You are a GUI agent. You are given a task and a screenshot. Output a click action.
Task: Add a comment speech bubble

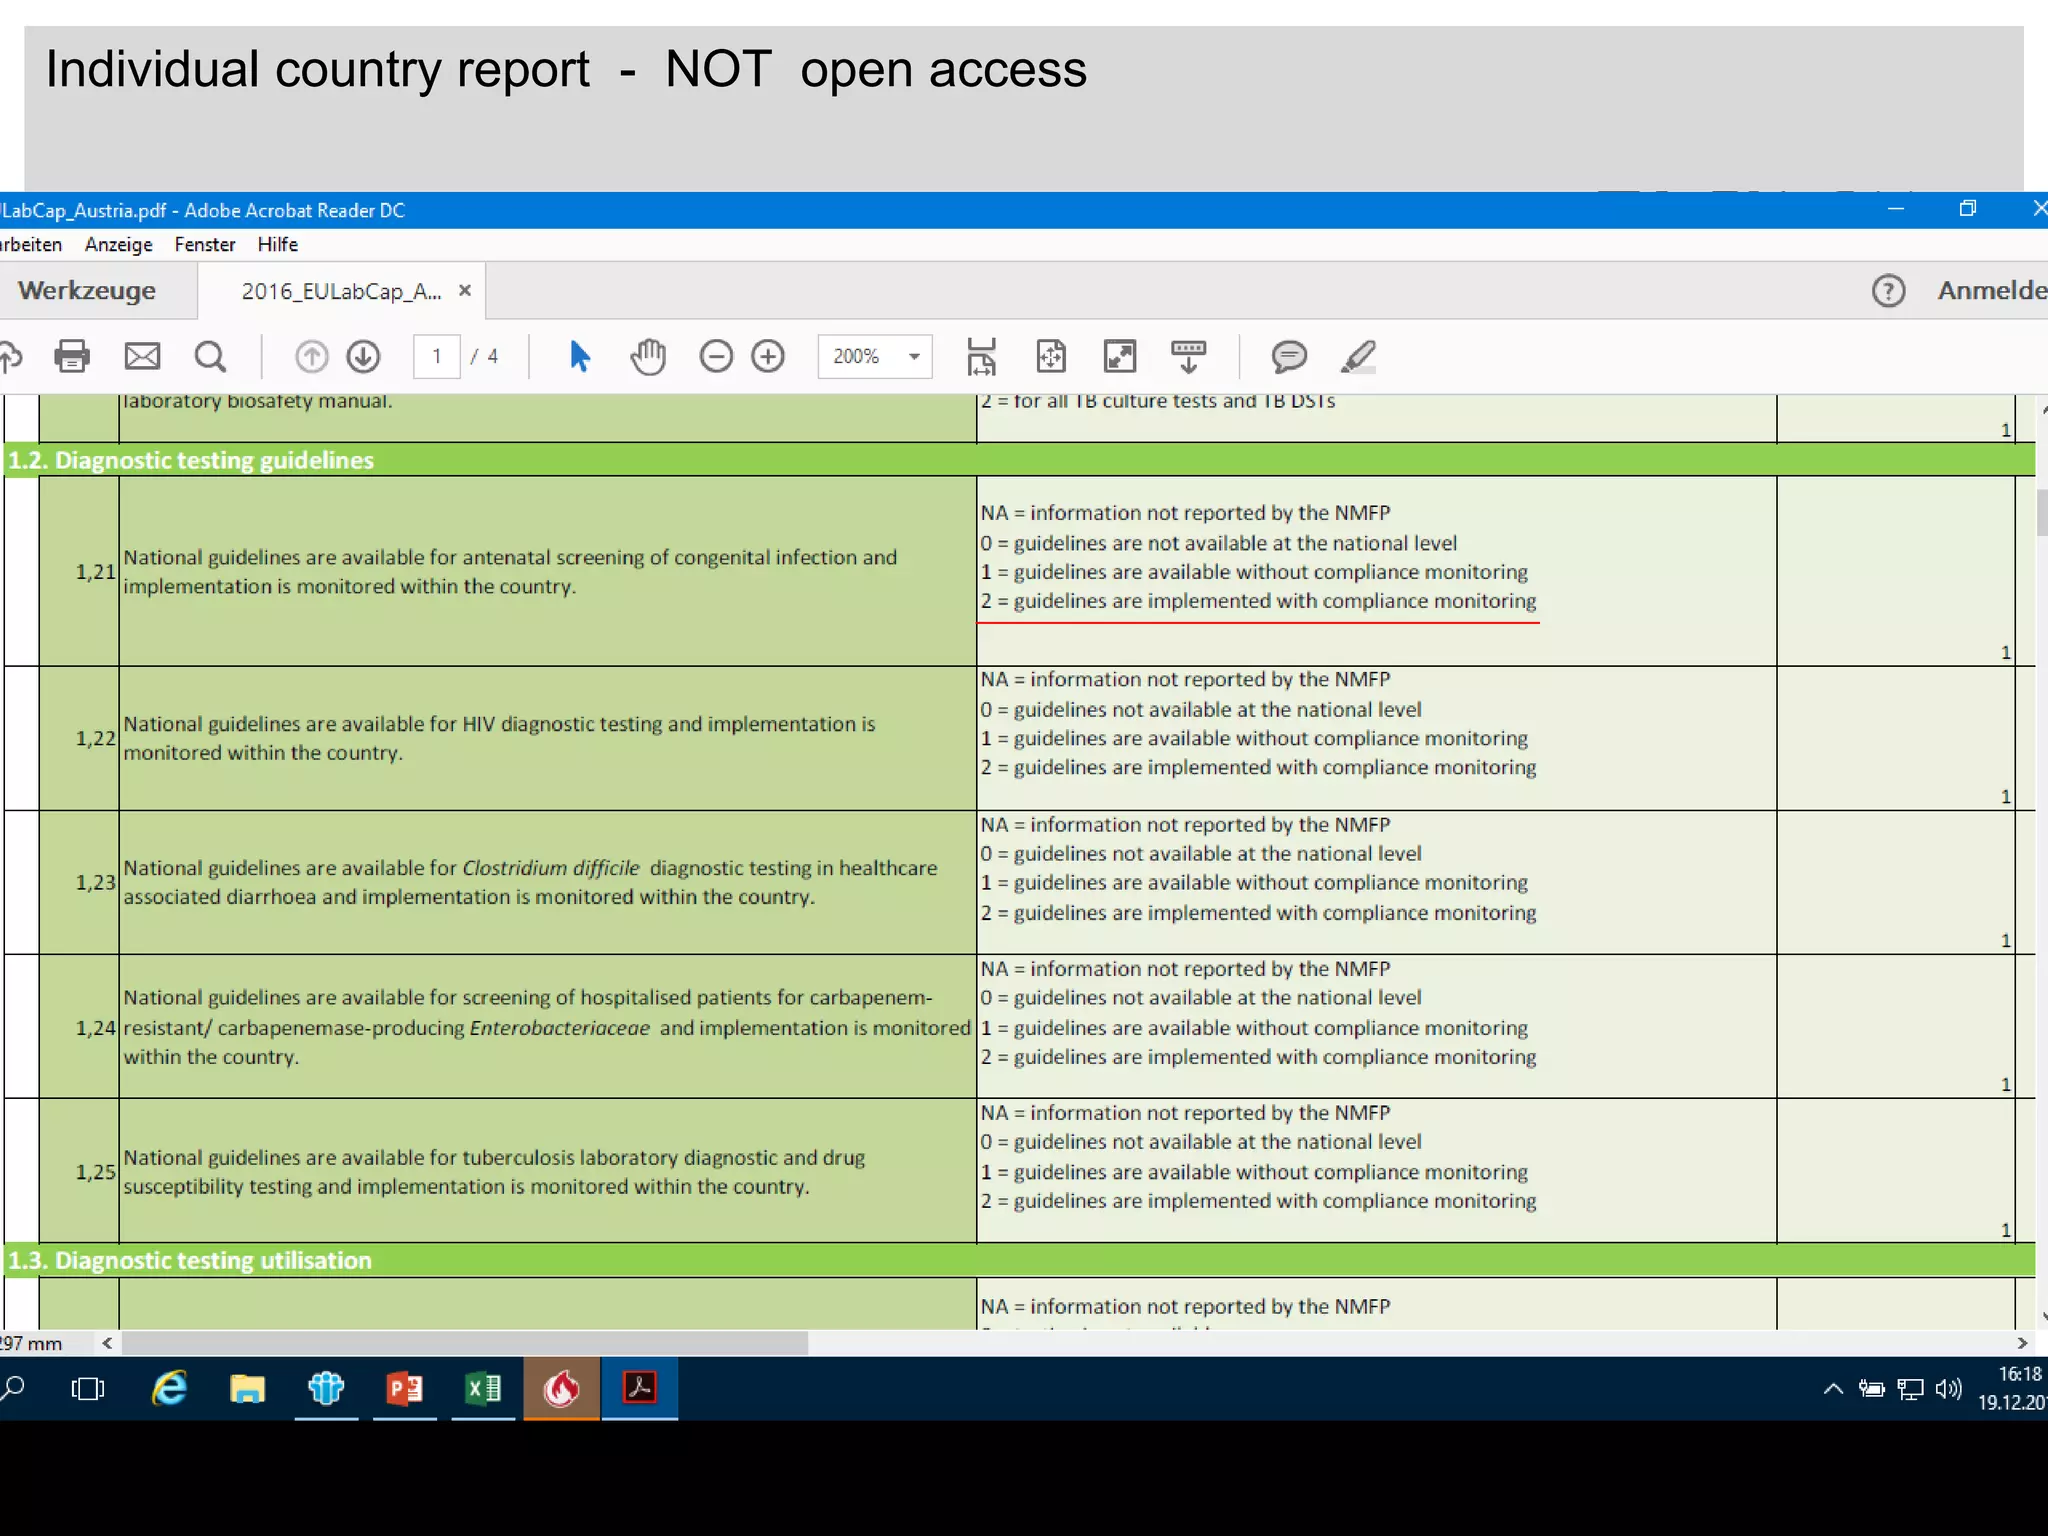[1290, 356]
